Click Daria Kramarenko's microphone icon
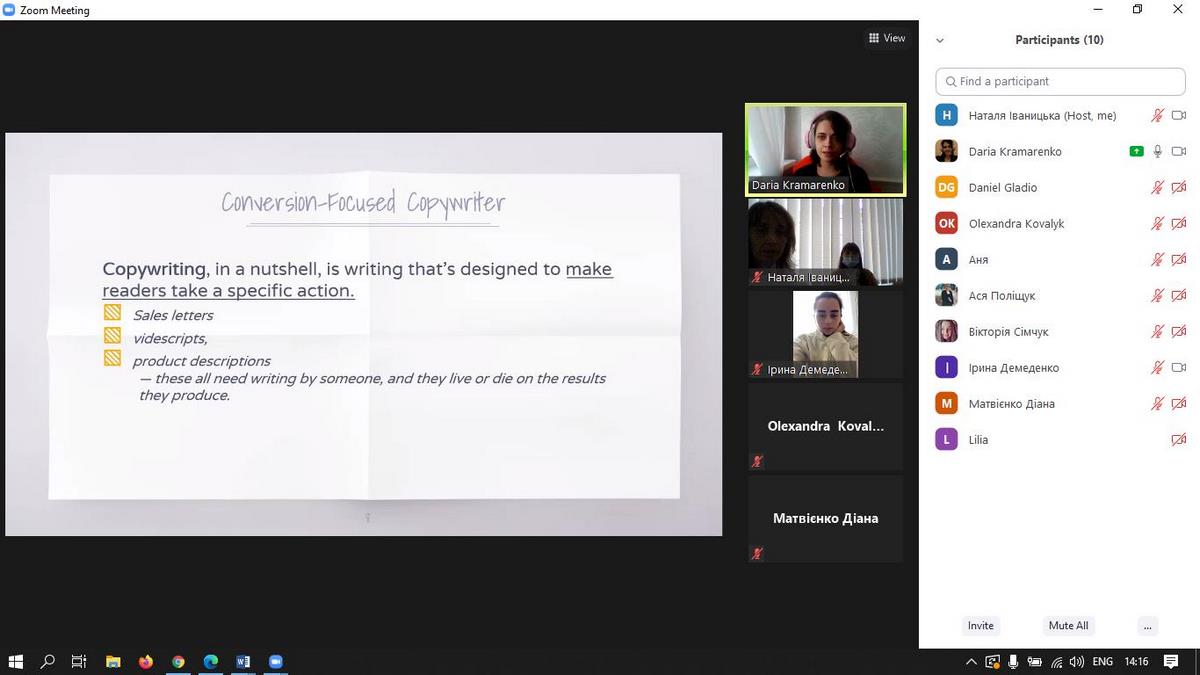Screen dimensions: 1200x675 tap(1158, 152)
